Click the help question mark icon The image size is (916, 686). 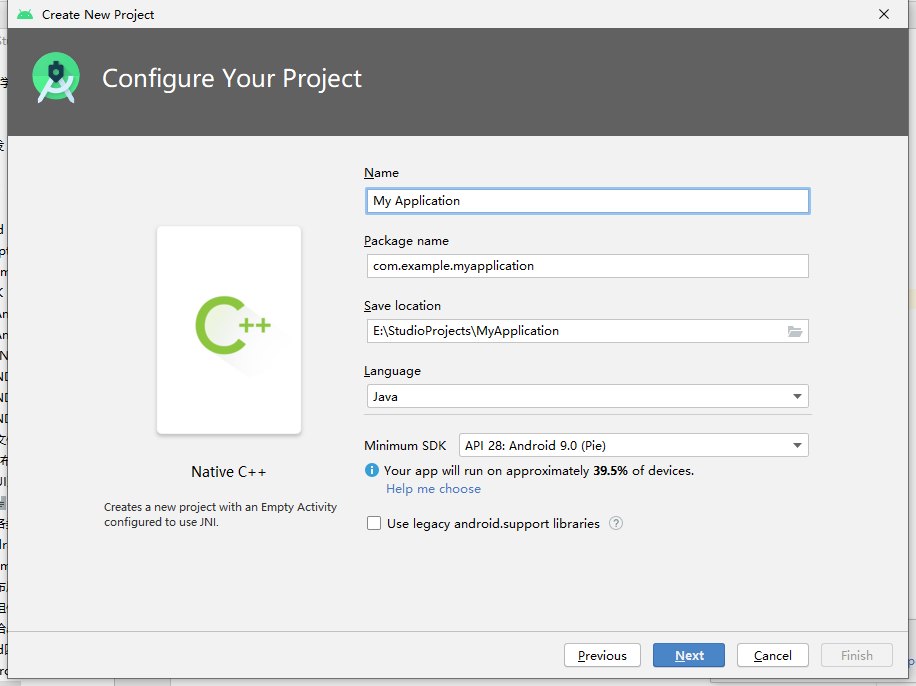(616, 523)
